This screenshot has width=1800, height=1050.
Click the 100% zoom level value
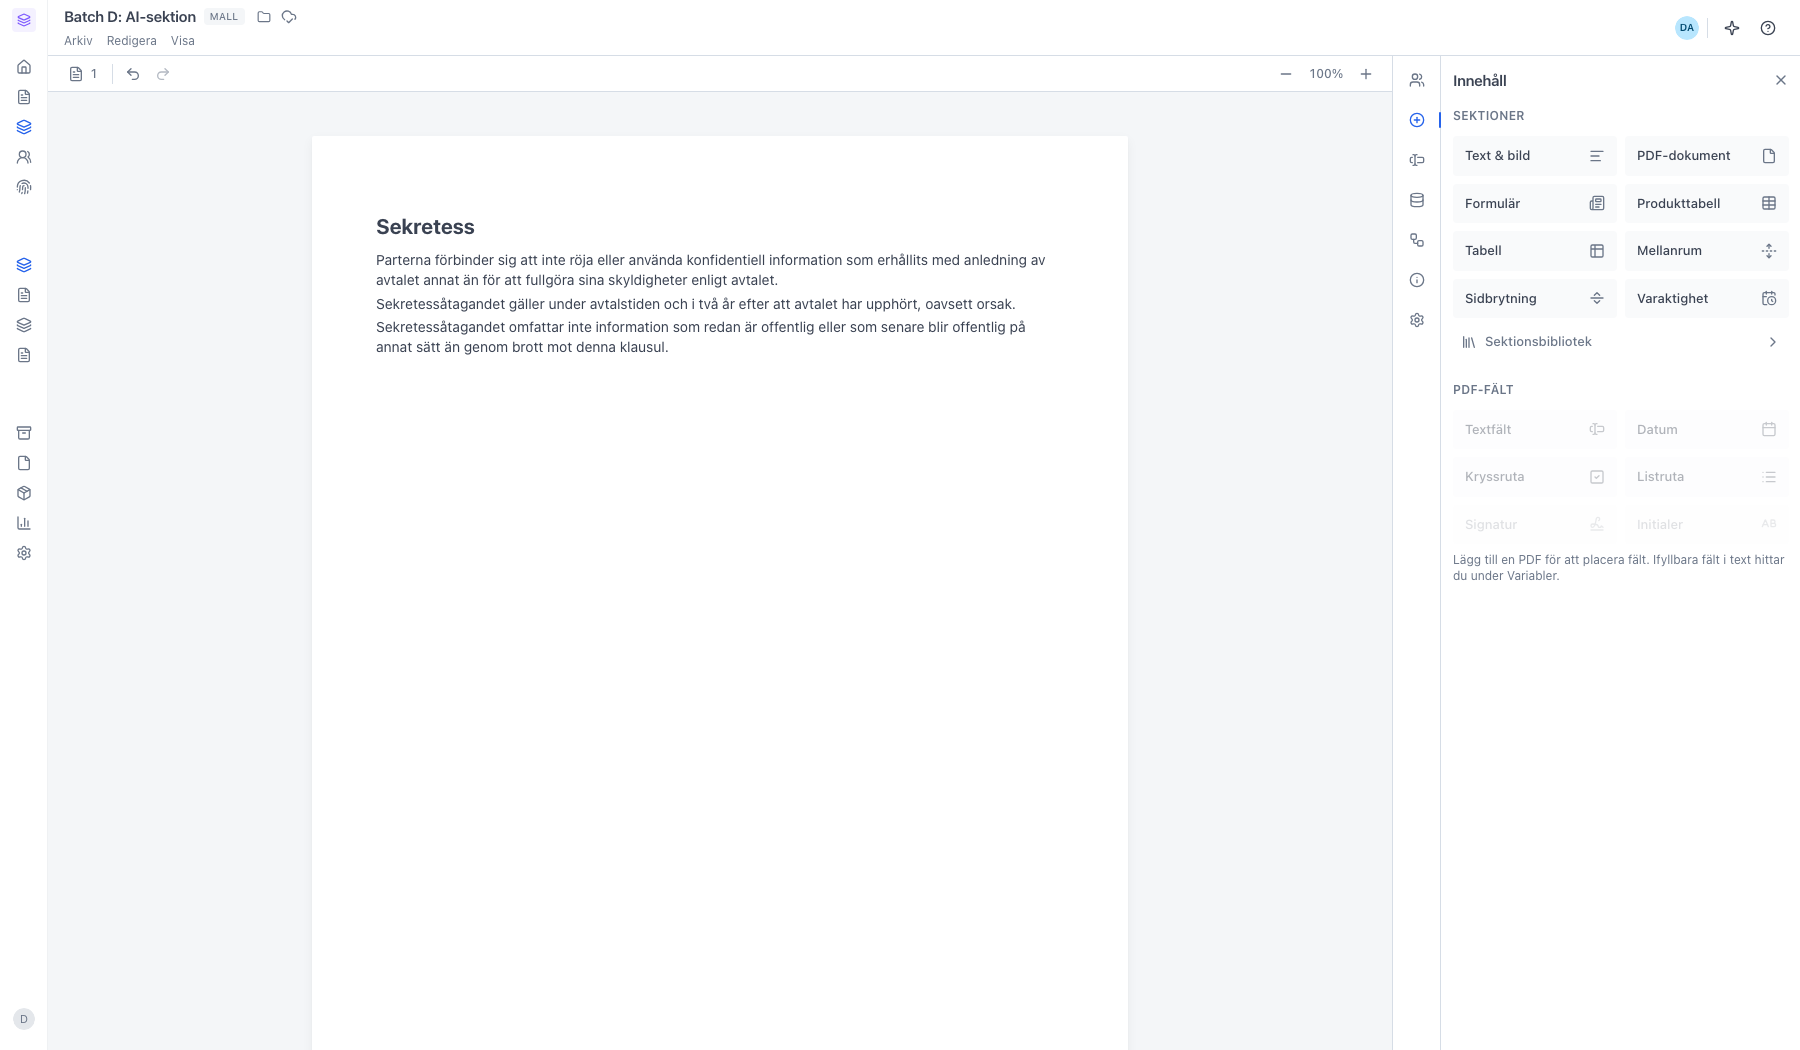1326,74
